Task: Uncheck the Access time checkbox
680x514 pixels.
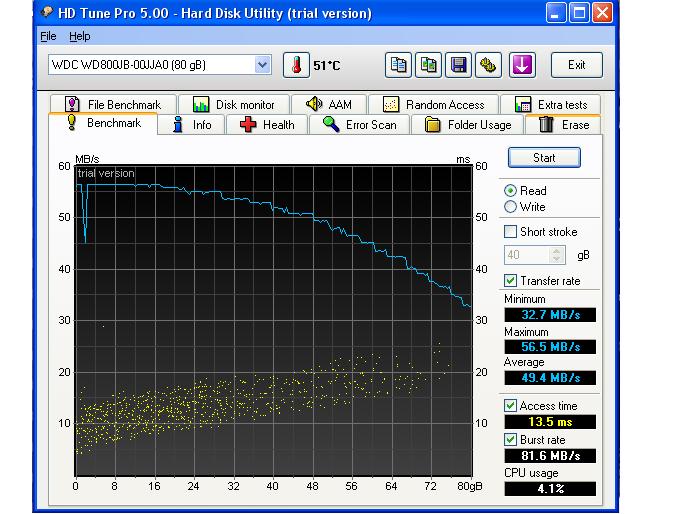Action: (x=510, y=406)
